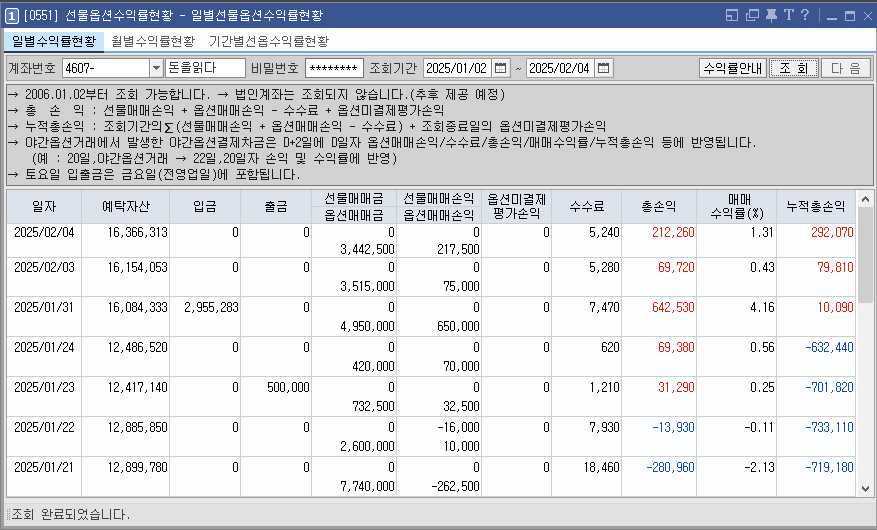Click option profit value 650,000

click(458, 326)
